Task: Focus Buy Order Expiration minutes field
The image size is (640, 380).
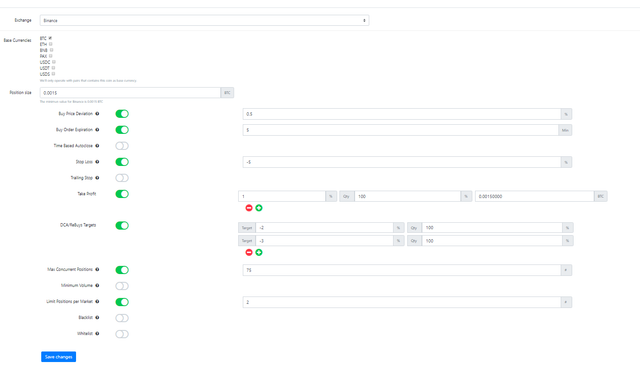Action: pos(400,130)
